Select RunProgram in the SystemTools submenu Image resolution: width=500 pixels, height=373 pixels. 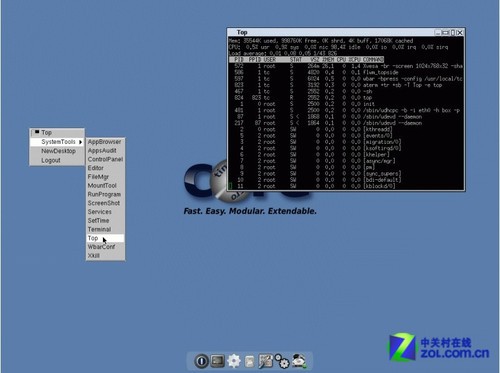pyautogui.click(x=105, y=194)
